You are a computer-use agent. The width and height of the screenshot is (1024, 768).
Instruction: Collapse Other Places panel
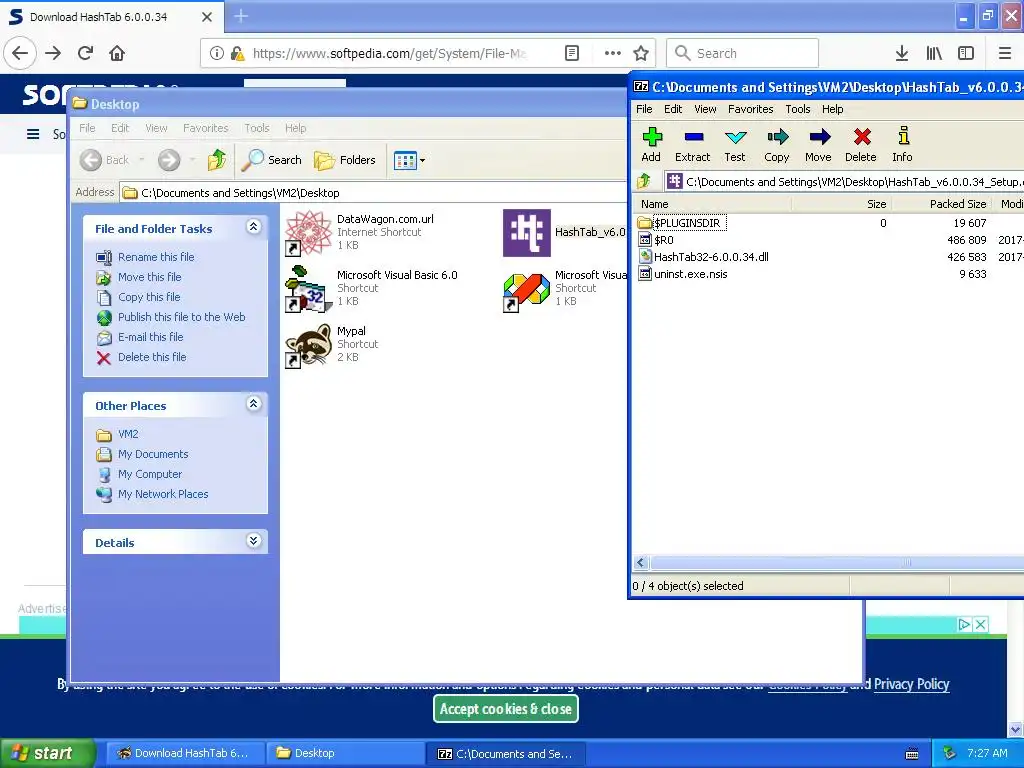coord(253,404)
